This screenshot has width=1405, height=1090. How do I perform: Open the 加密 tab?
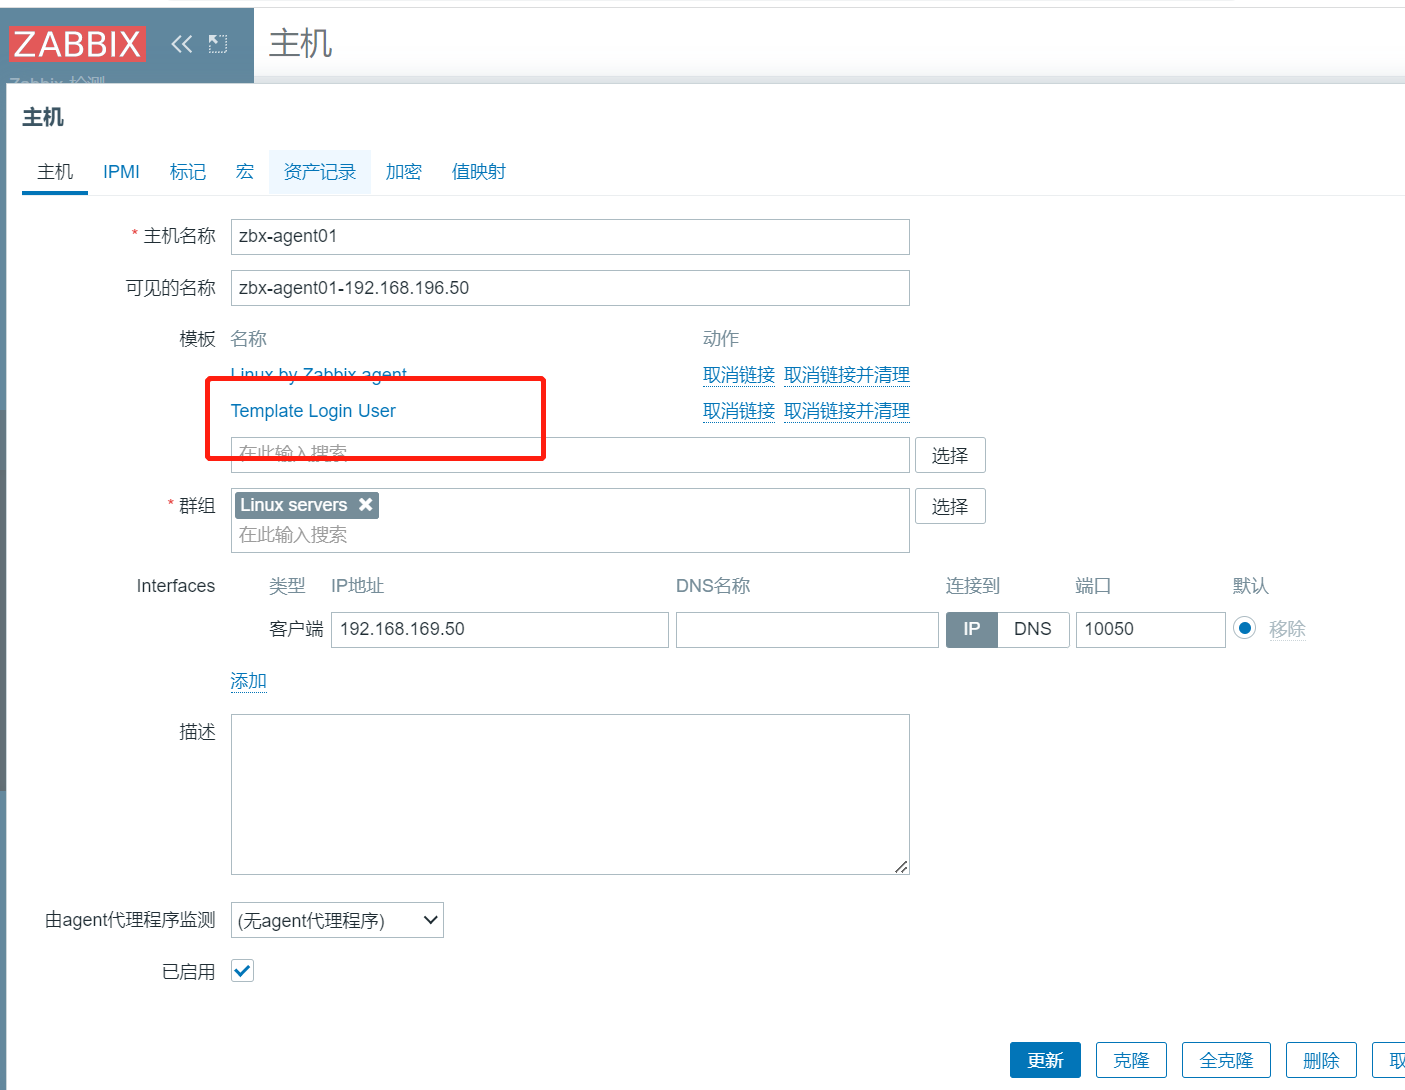pyautogui.click(x=404, y=172)
